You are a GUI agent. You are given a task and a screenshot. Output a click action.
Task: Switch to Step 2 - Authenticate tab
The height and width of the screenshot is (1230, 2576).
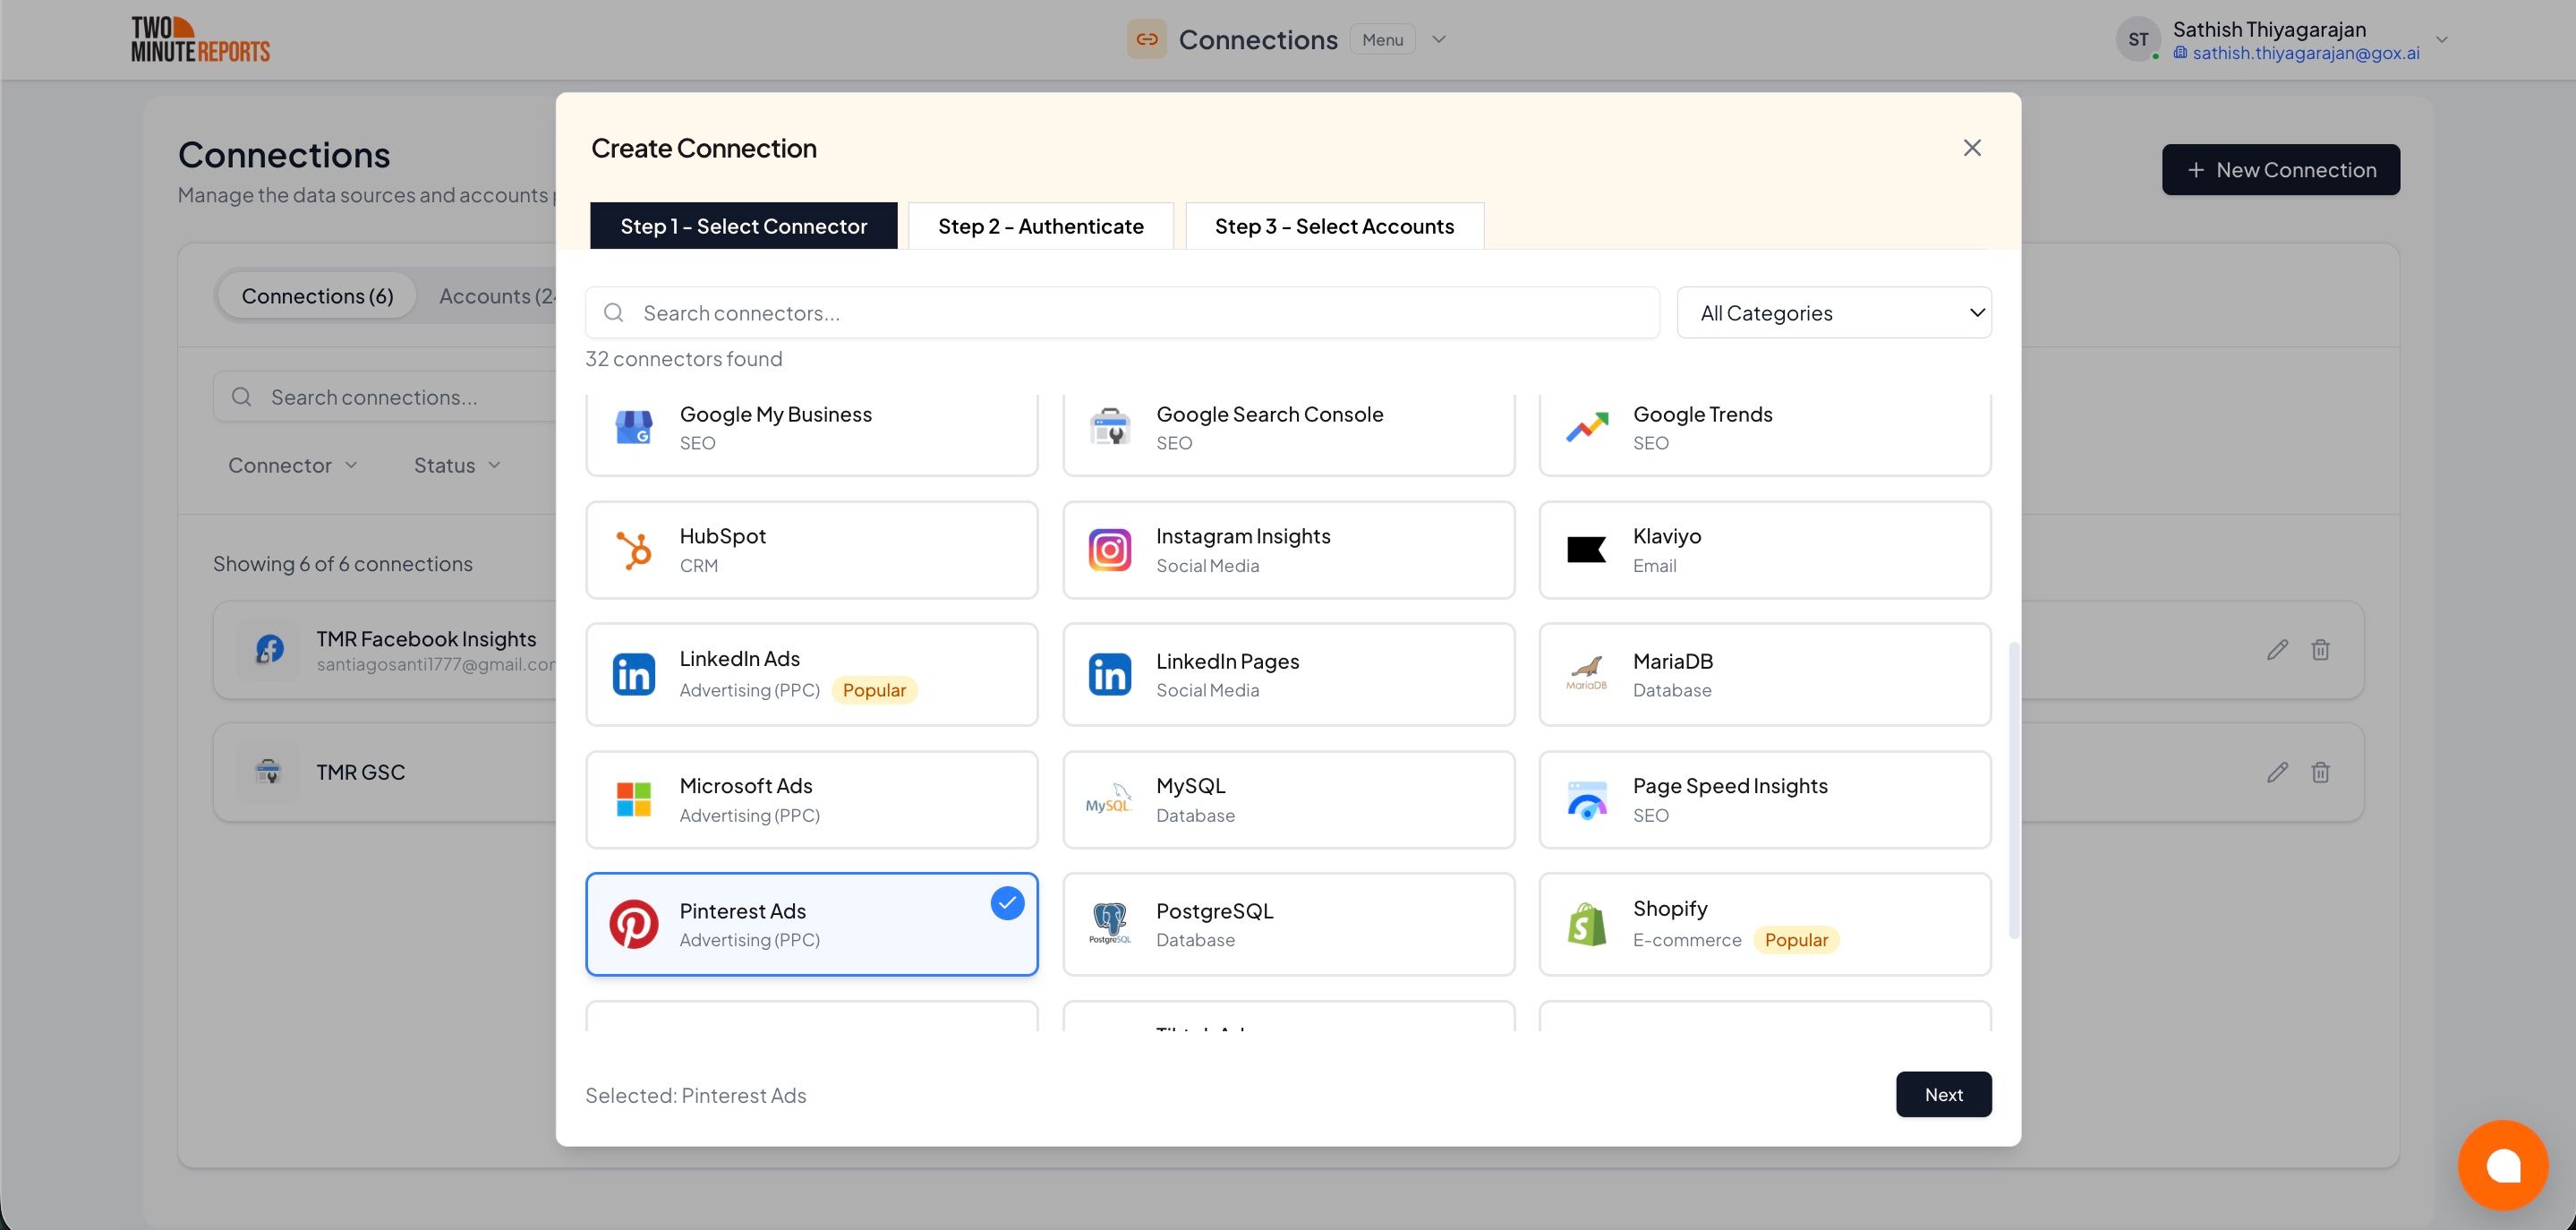click(x=1040, y=226)
